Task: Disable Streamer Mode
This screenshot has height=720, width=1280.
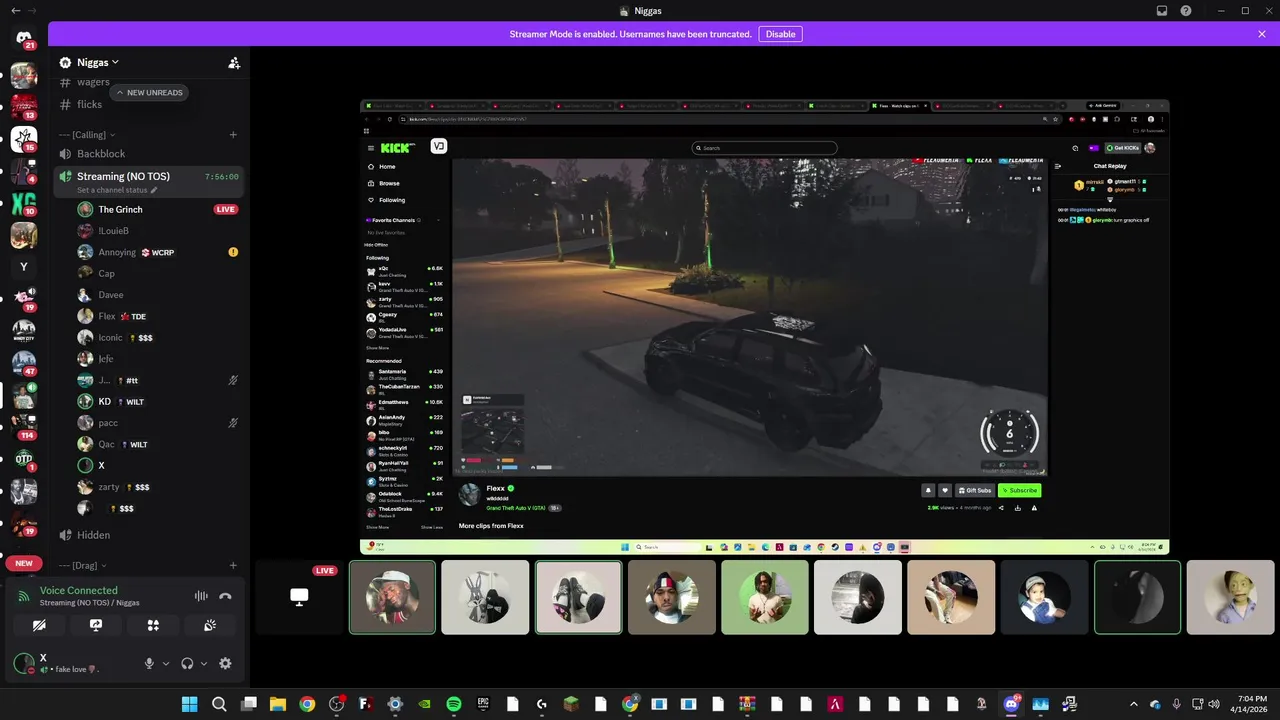Action: (780, 34)
